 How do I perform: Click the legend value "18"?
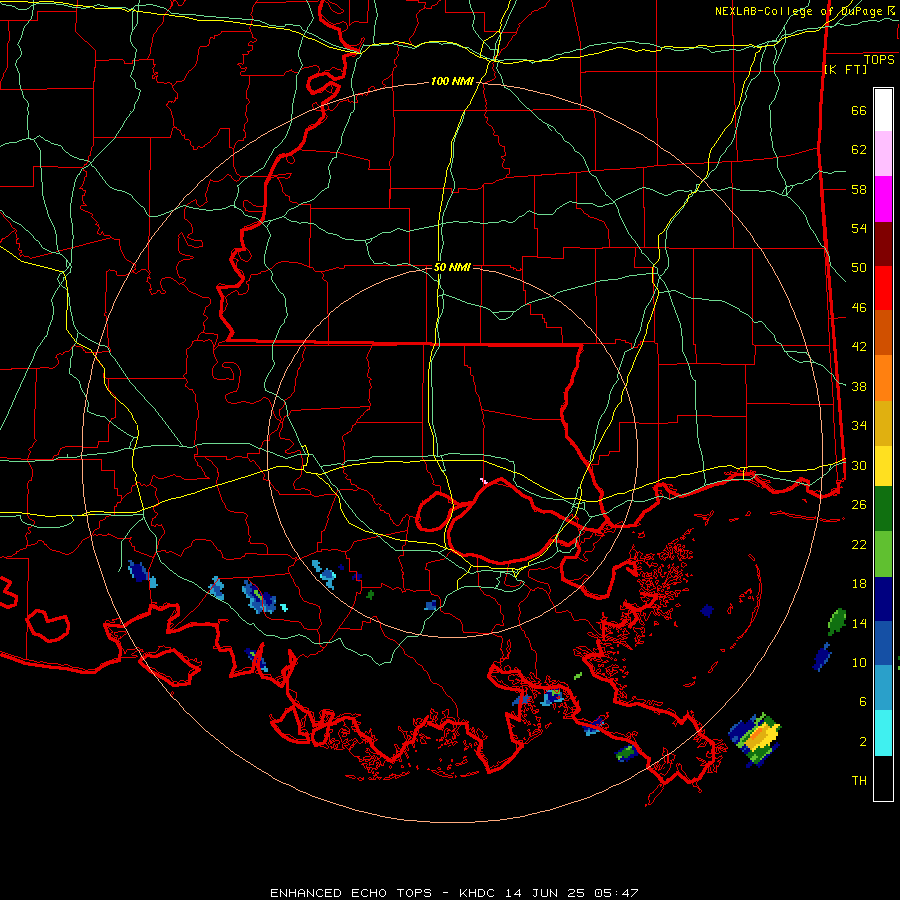coord(859,584)
